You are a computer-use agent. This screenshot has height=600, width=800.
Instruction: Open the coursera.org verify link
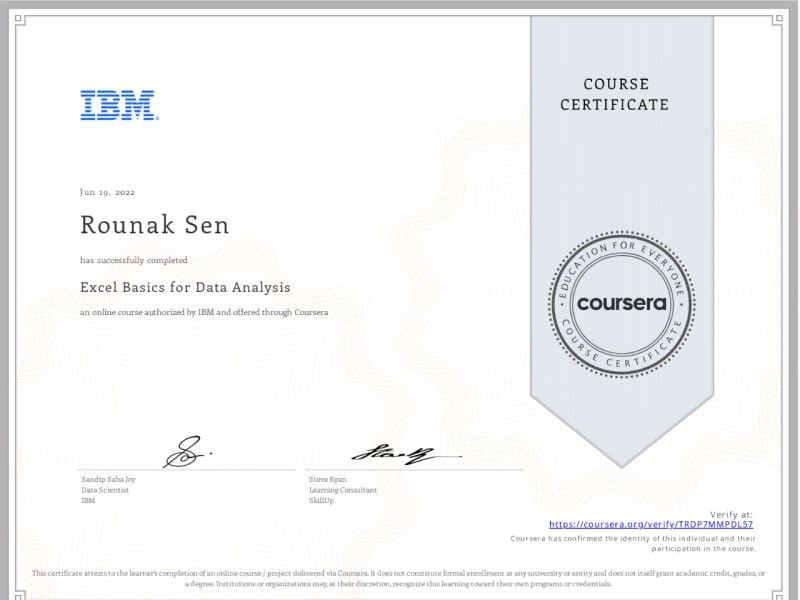651,524
